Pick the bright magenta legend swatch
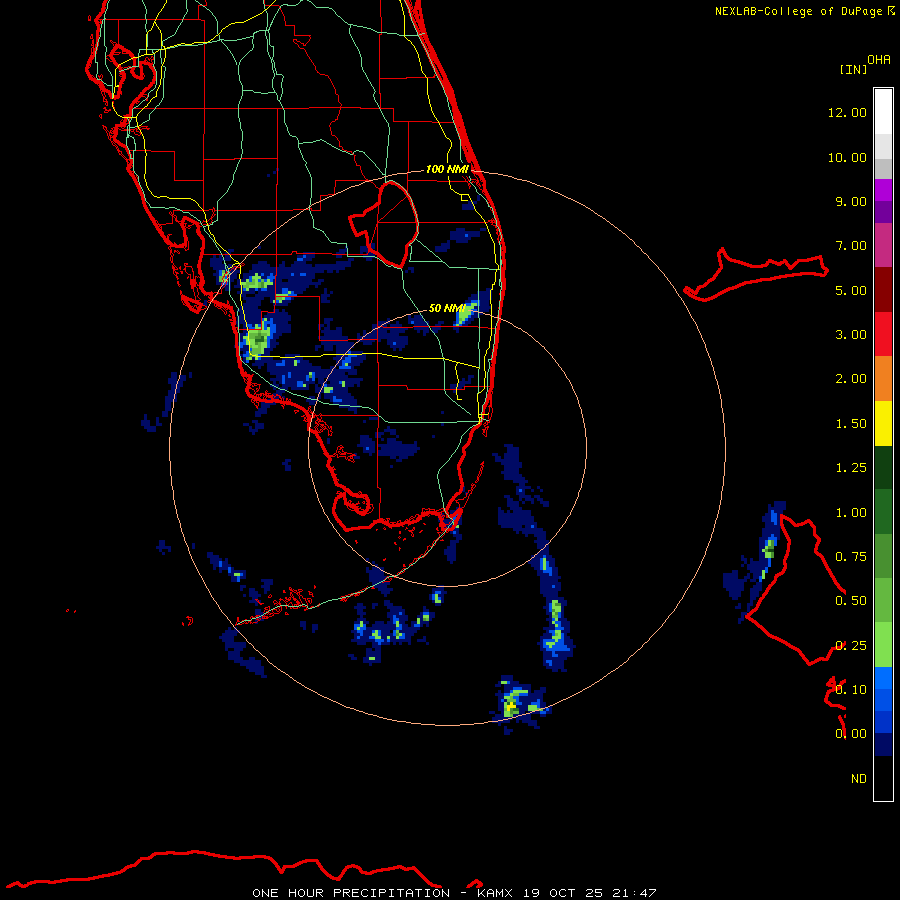The height and width of the screenshot is (900, 900). click(883, 190)
